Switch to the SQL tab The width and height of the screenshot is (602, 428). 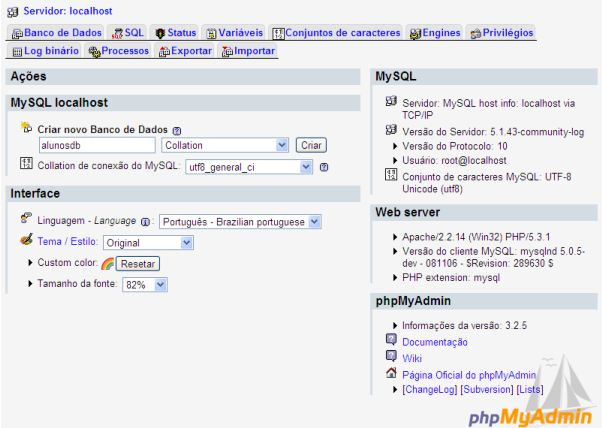click(x=128, y=33)
